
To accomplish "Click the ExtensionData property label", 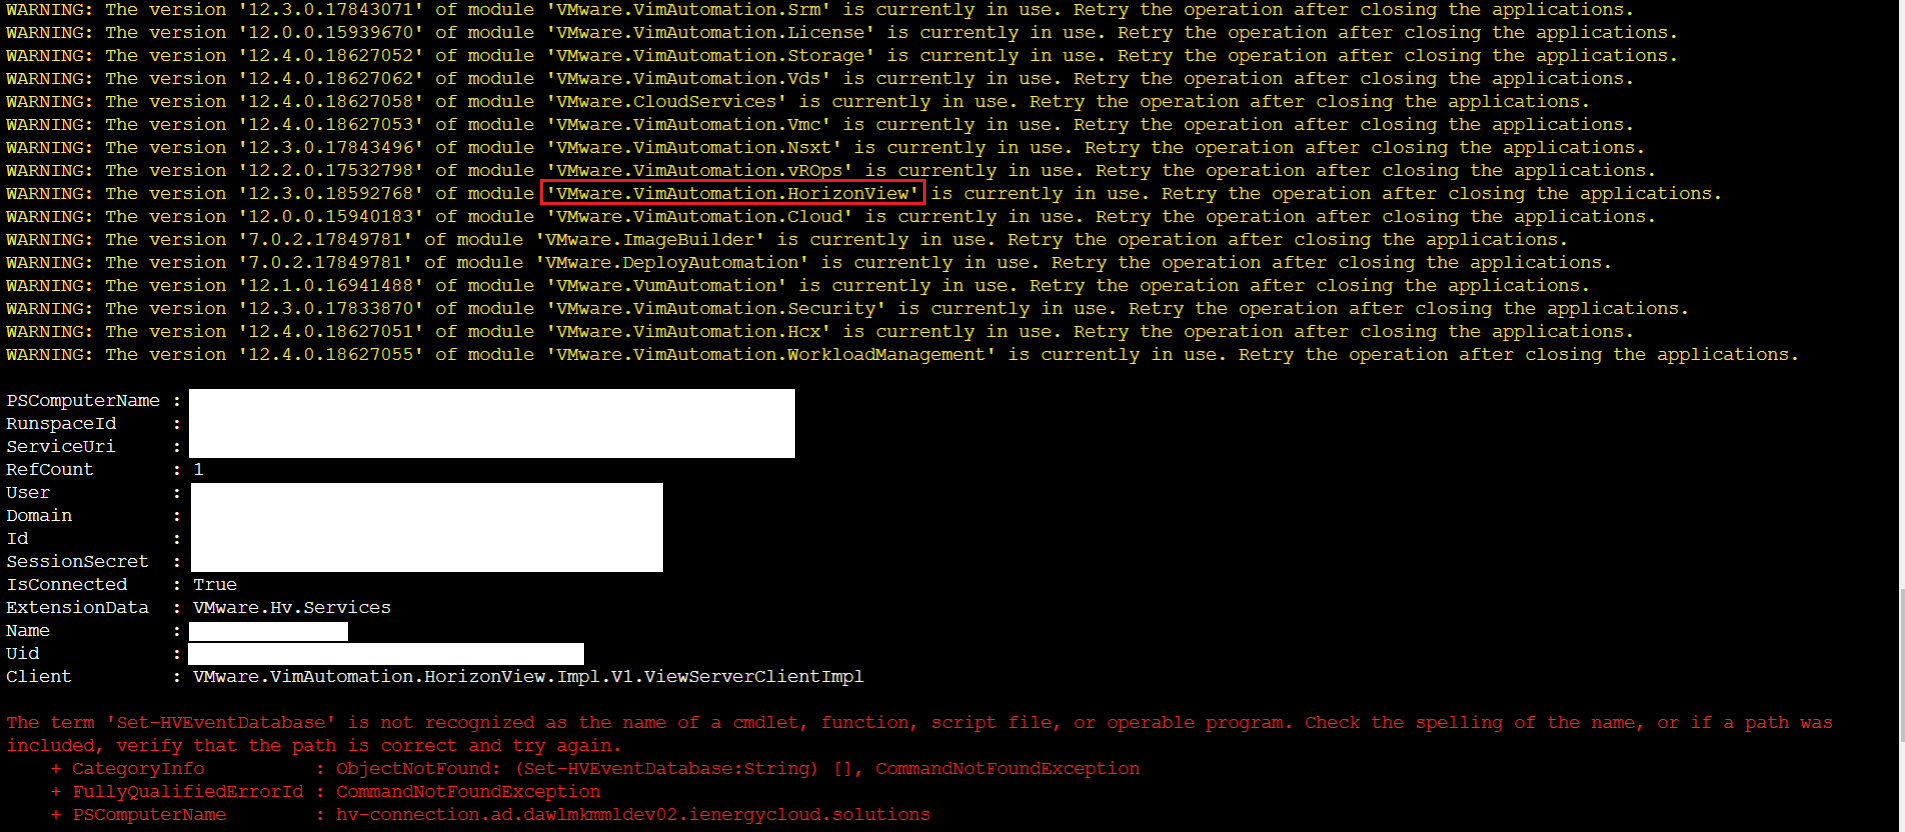I will pos(77,608).
